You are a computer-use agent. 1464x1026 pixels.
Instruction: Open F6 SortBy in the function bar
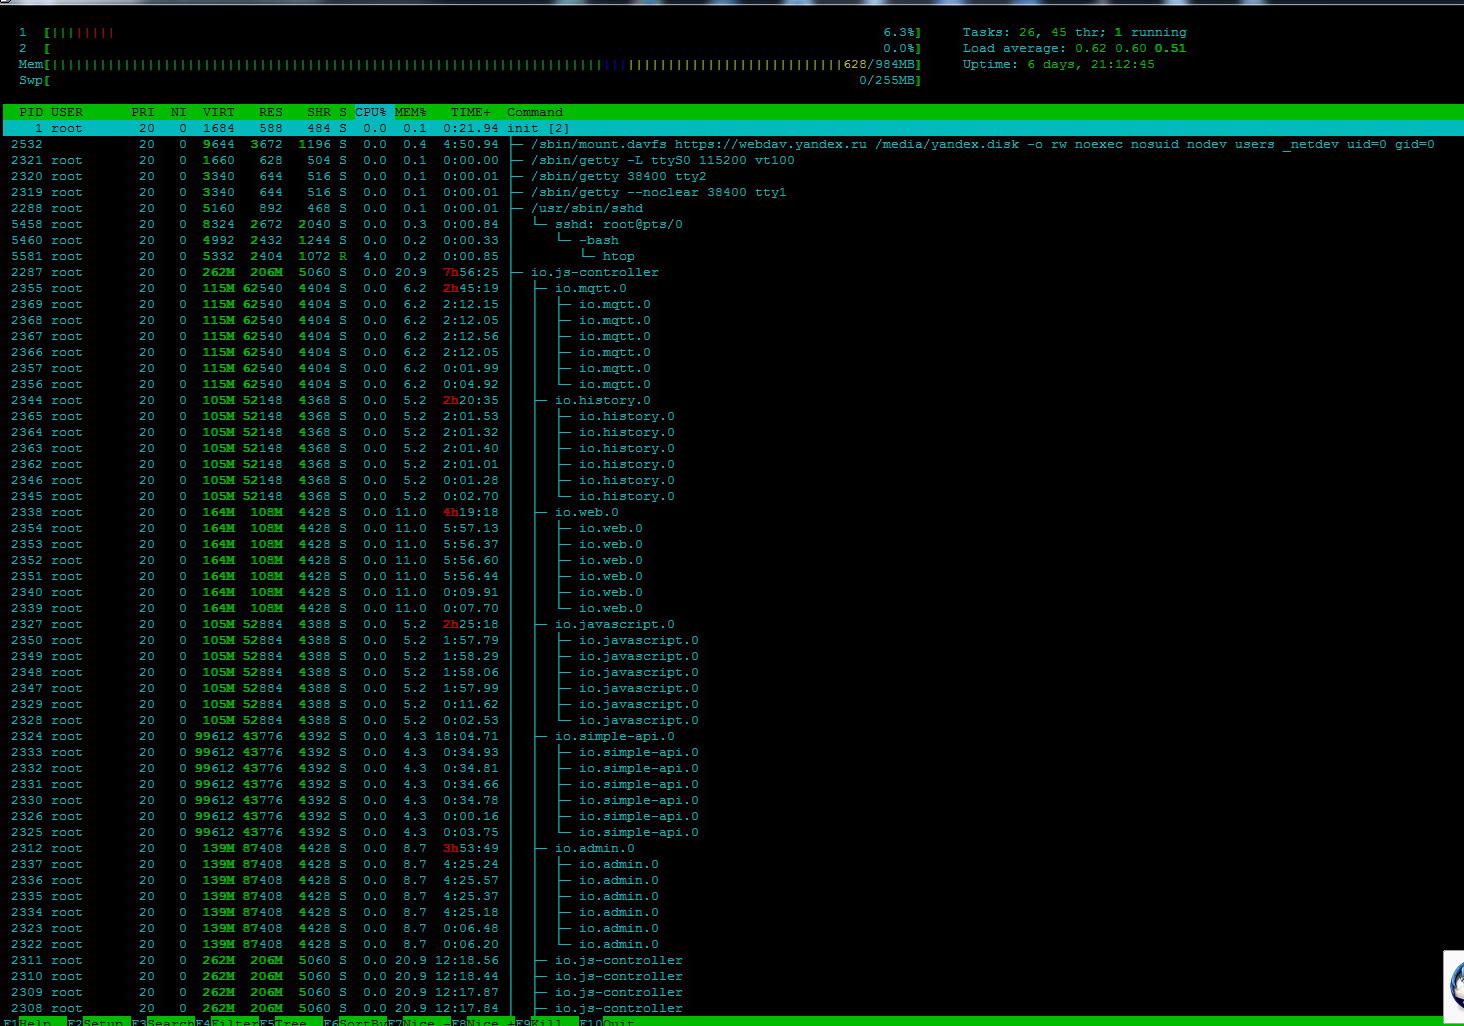355,1021
